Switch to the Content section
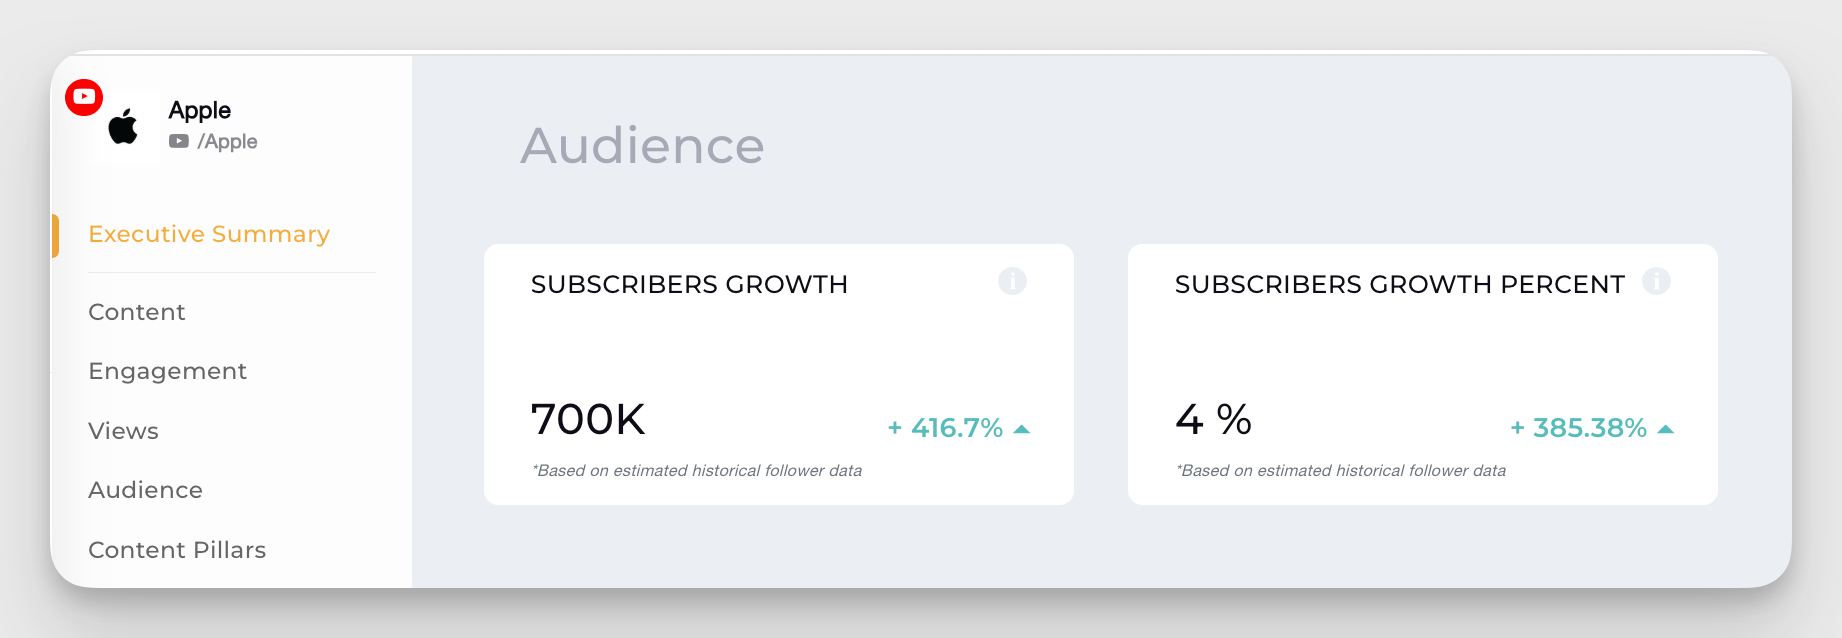1842x638 pixels. pos(136,312)
